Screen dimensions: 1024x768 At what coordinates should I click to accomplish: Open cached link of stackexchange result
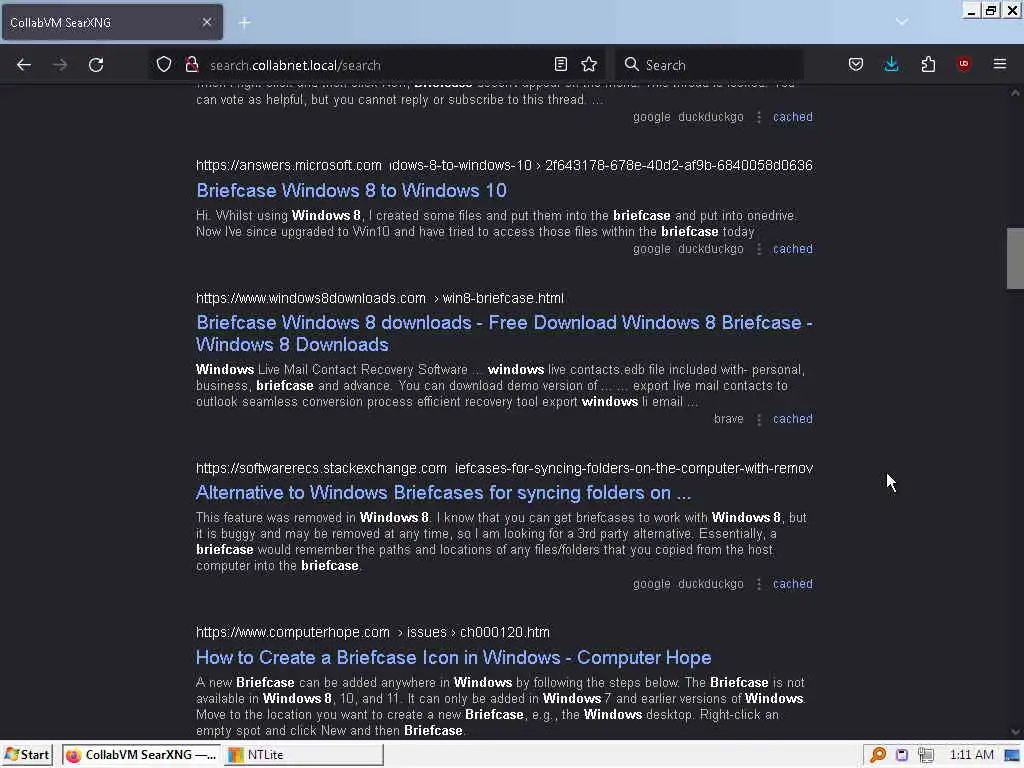793,584
